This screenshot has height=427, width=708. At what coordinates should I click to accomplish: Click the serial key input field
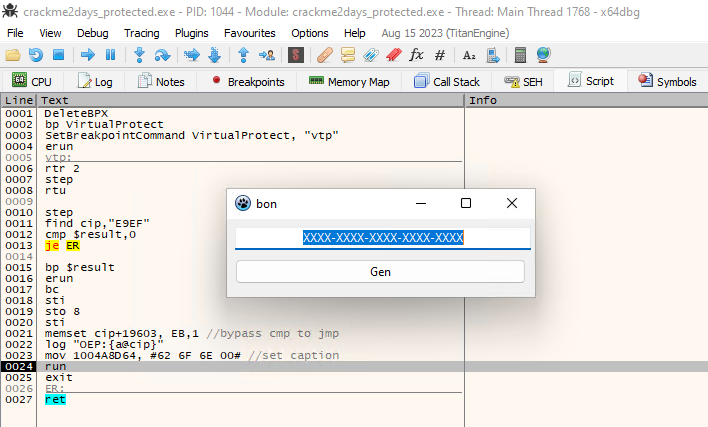tap(382, 238)
